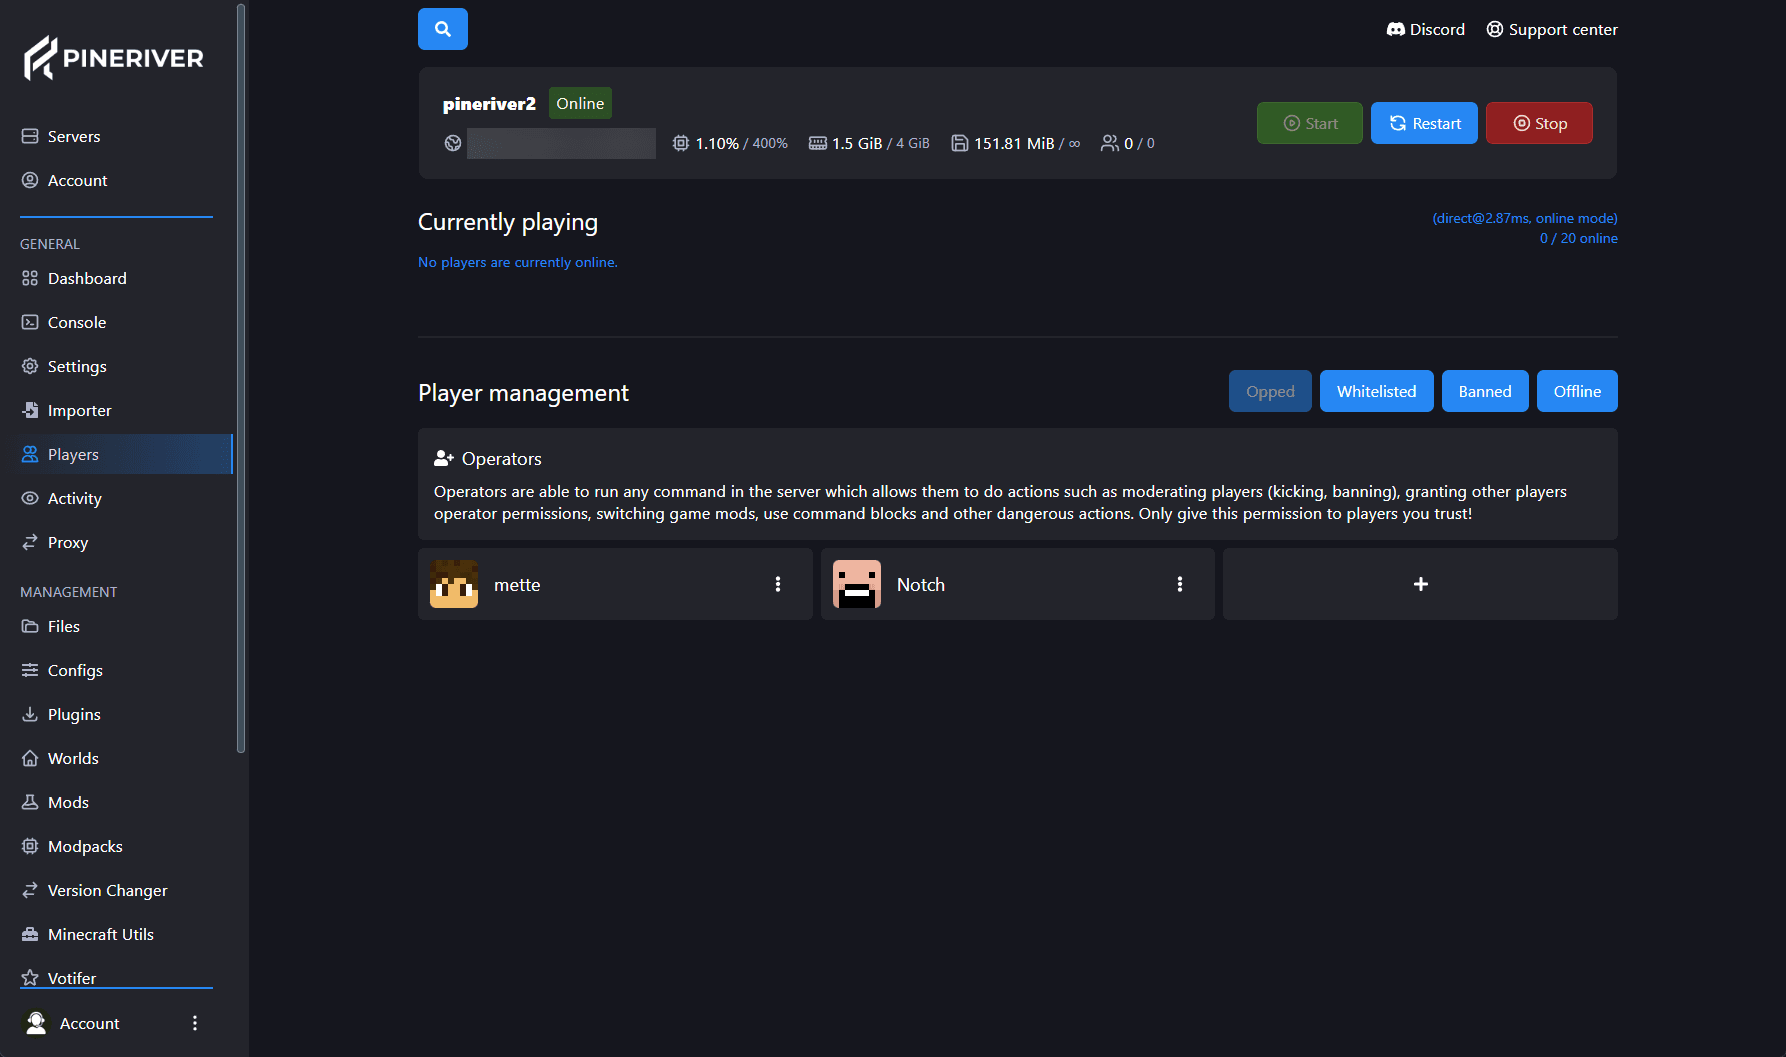Image resolution: width=1786 pixels, height=1057 pixels.
Task: Click the blurred server address field
Action: [x=561, y=143]
